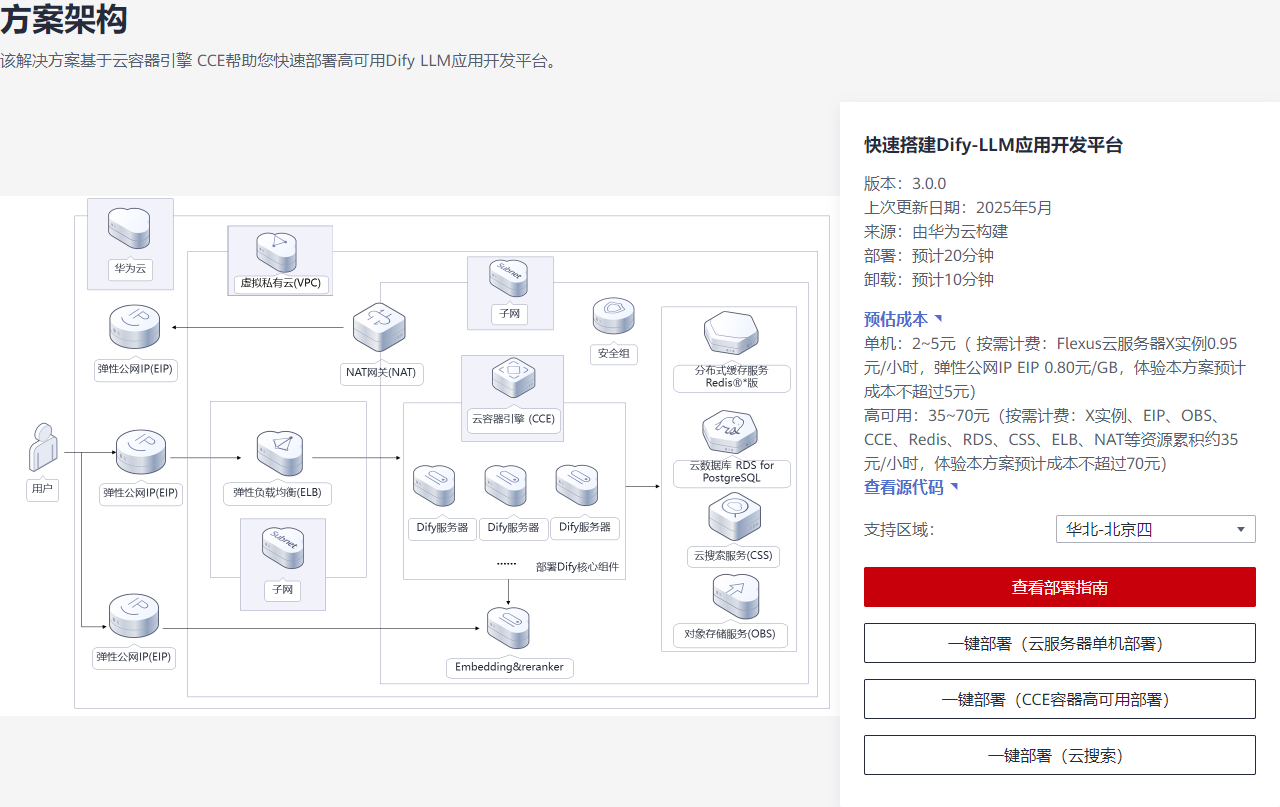Click the 部署：预计20分钟 text
The image size is (1280, 807).
click(x=929, y=255)
